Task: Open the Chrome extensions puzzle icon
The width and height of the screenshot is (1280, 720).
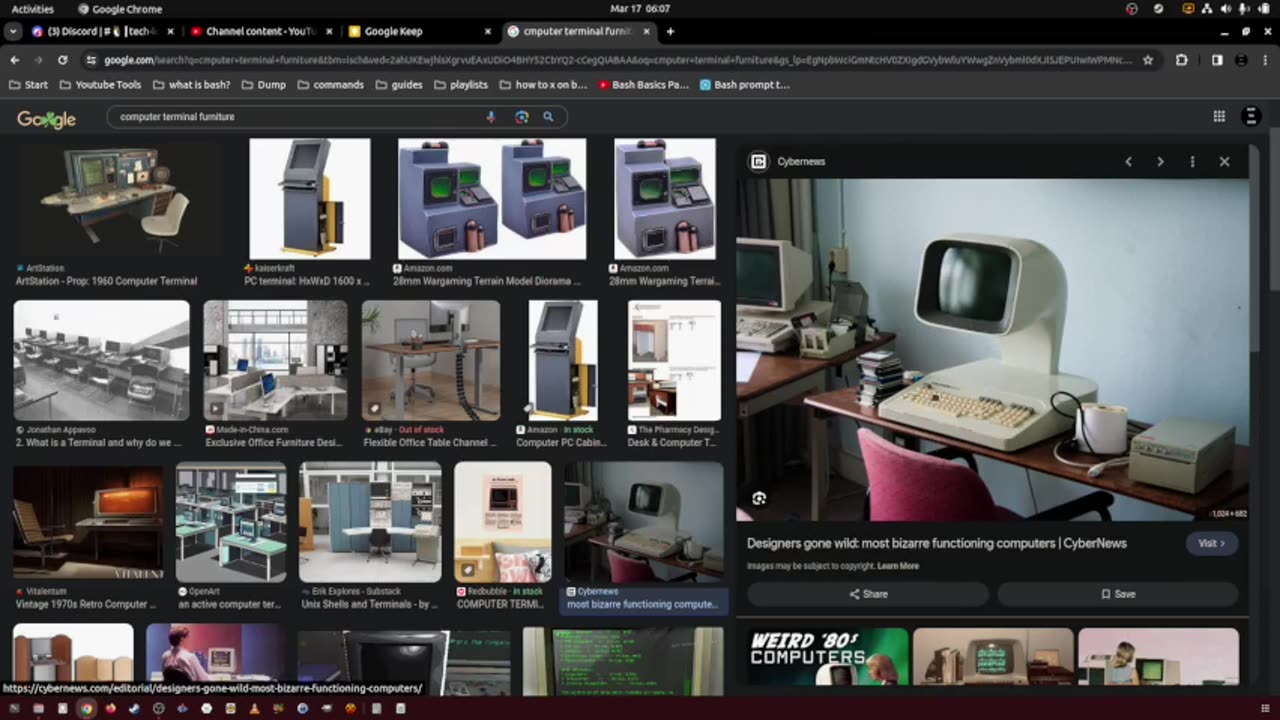Action: pos(1182,60)
